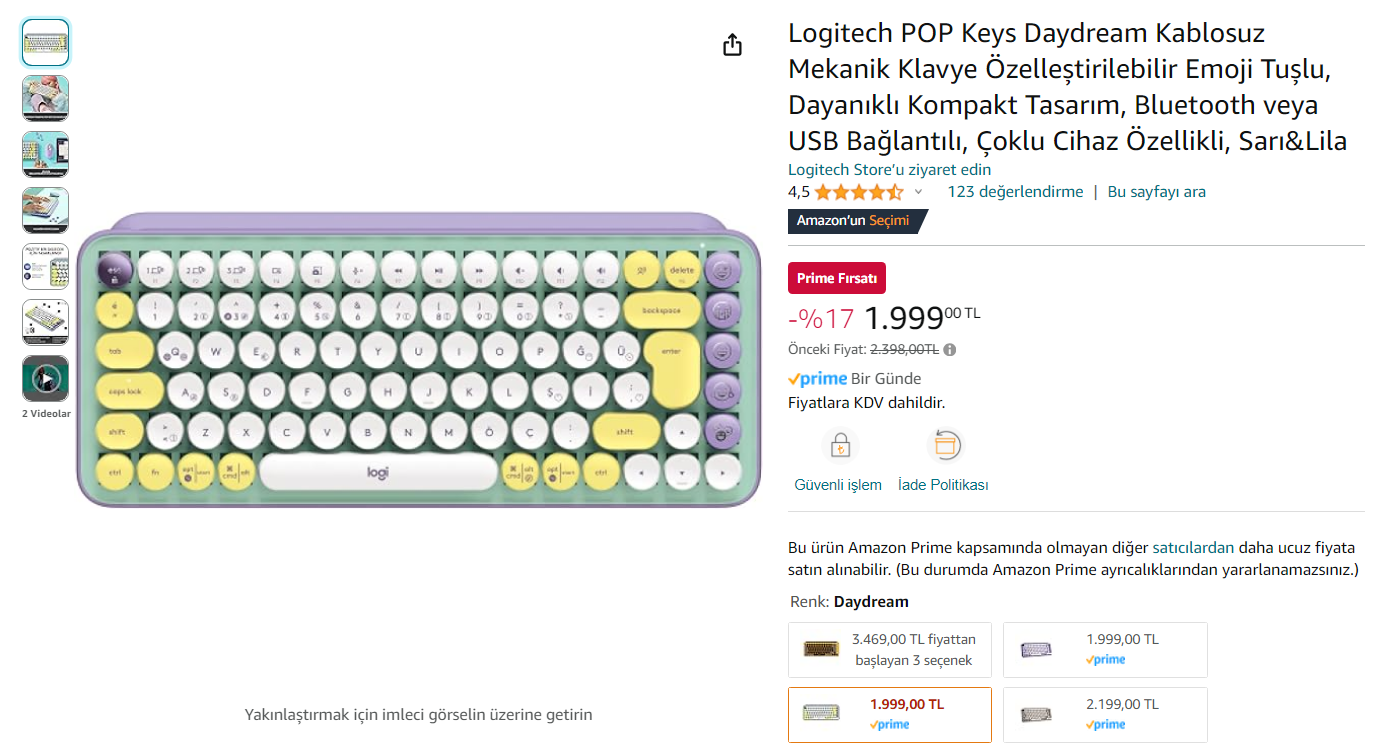
Task: Click the Güvenli işlem lock icon
Action: click(840, 445)
